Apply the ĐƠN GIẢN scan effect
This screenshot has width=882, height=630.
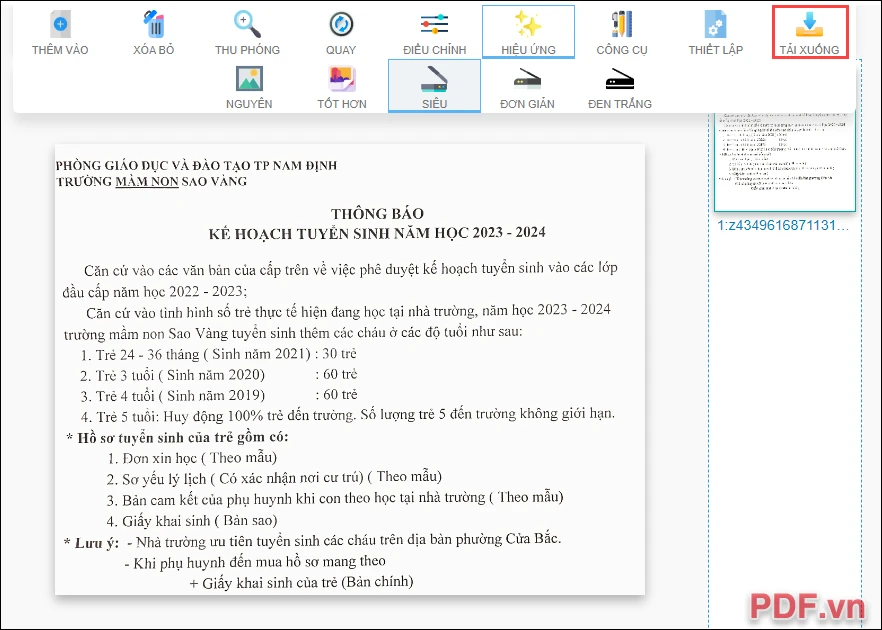pyautogui.click(x=528, y=87)
